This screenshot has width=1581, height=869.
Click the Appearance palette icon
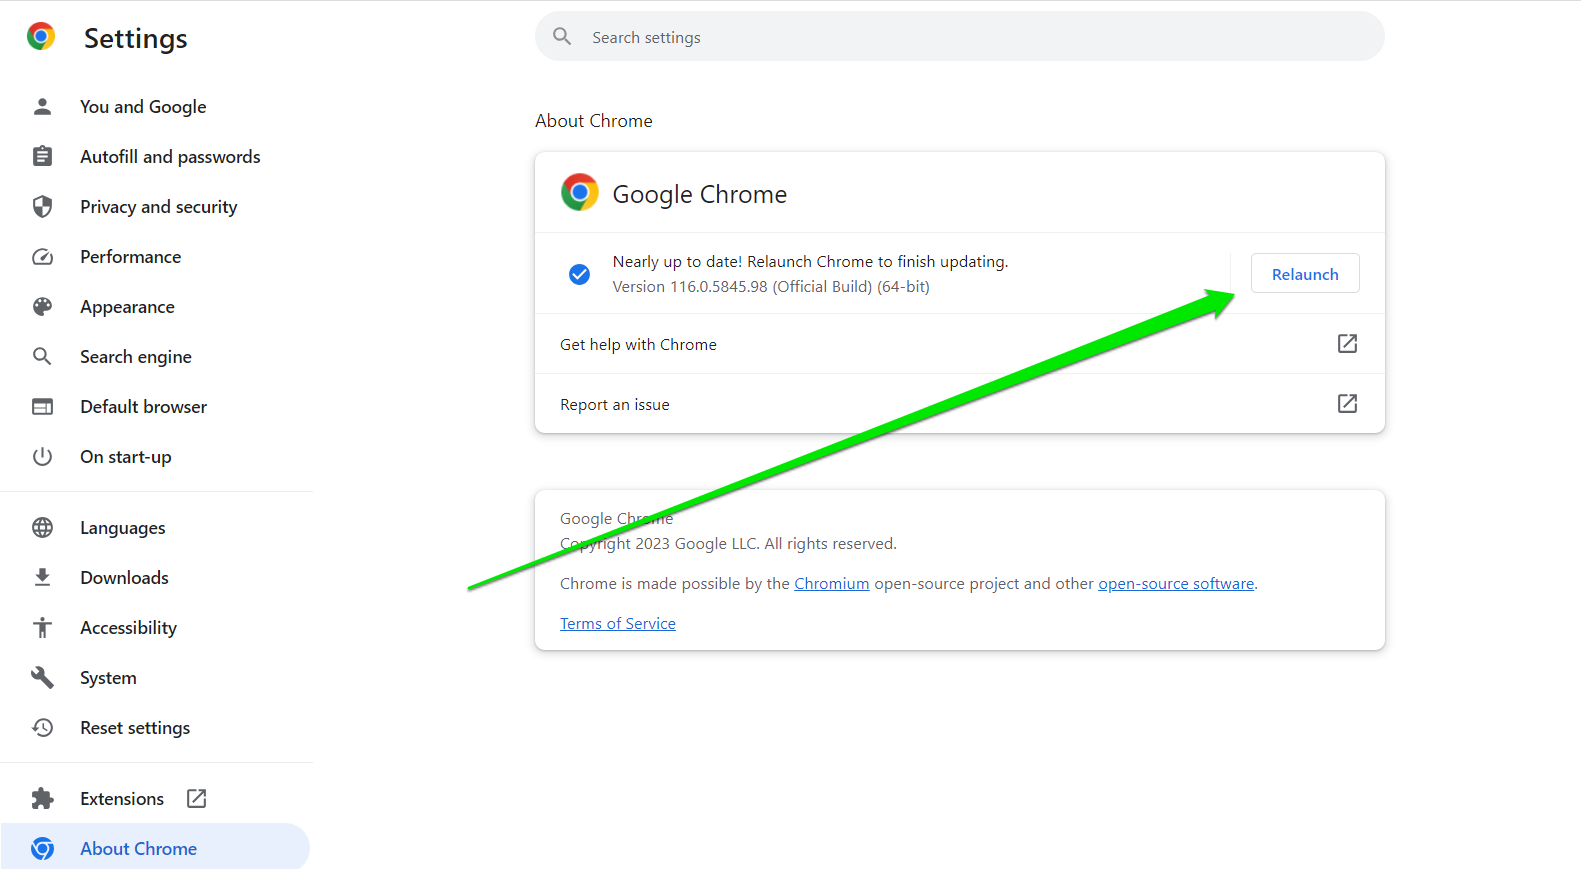click(x=42, y=307)
